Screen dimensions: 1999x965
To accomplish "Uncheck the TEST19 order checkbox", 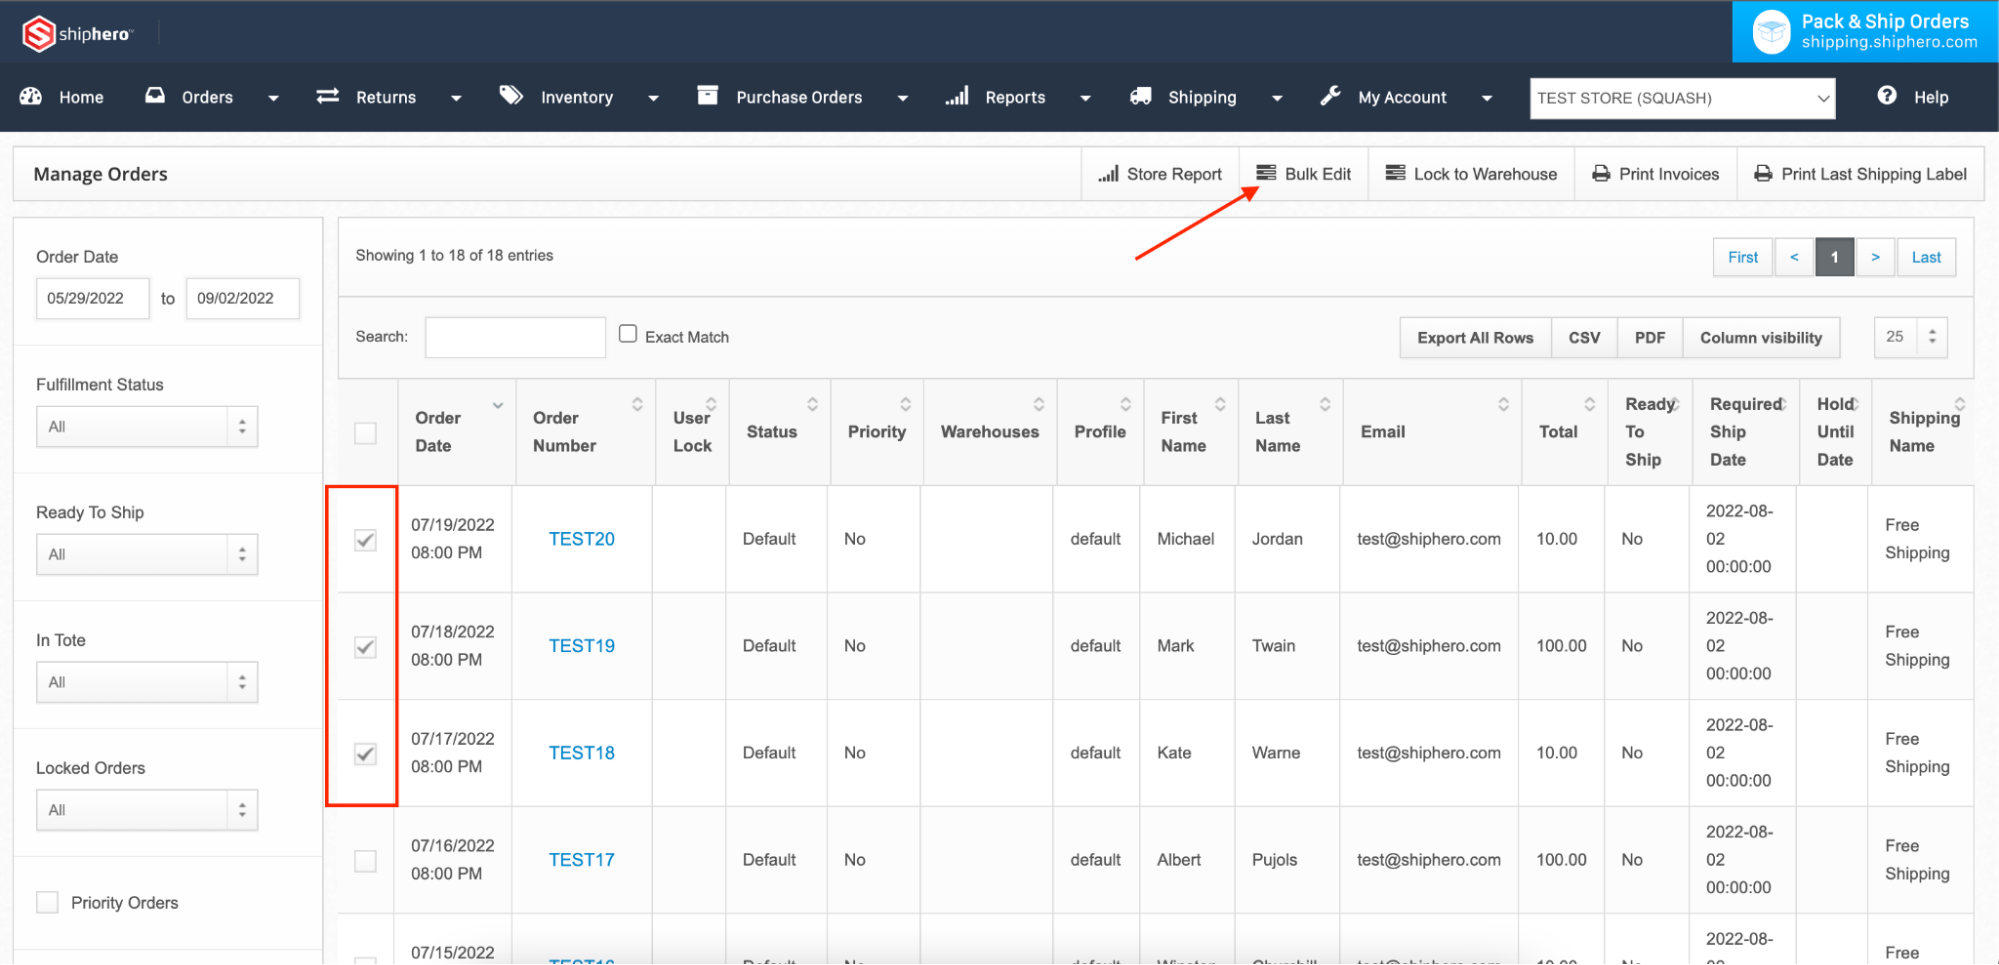I will tap(366, 647).
